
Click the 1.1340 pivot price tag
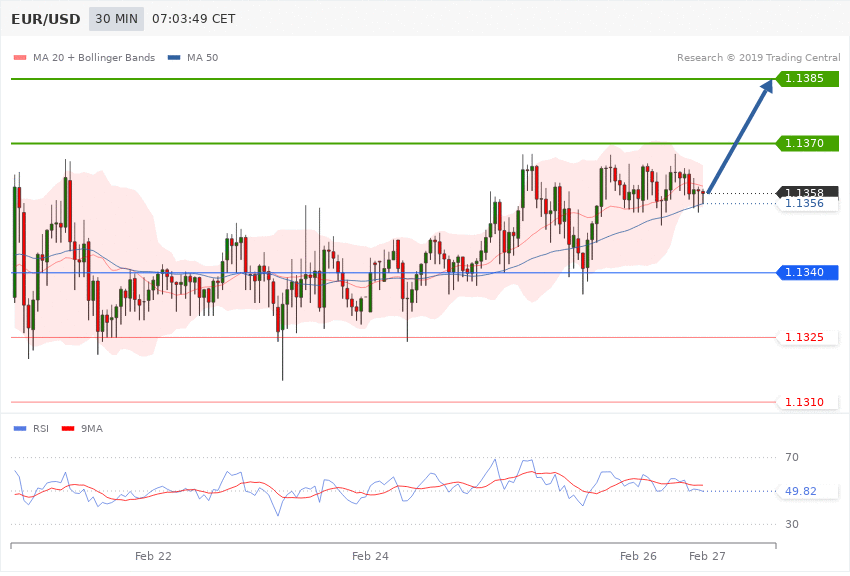[808, 272]
